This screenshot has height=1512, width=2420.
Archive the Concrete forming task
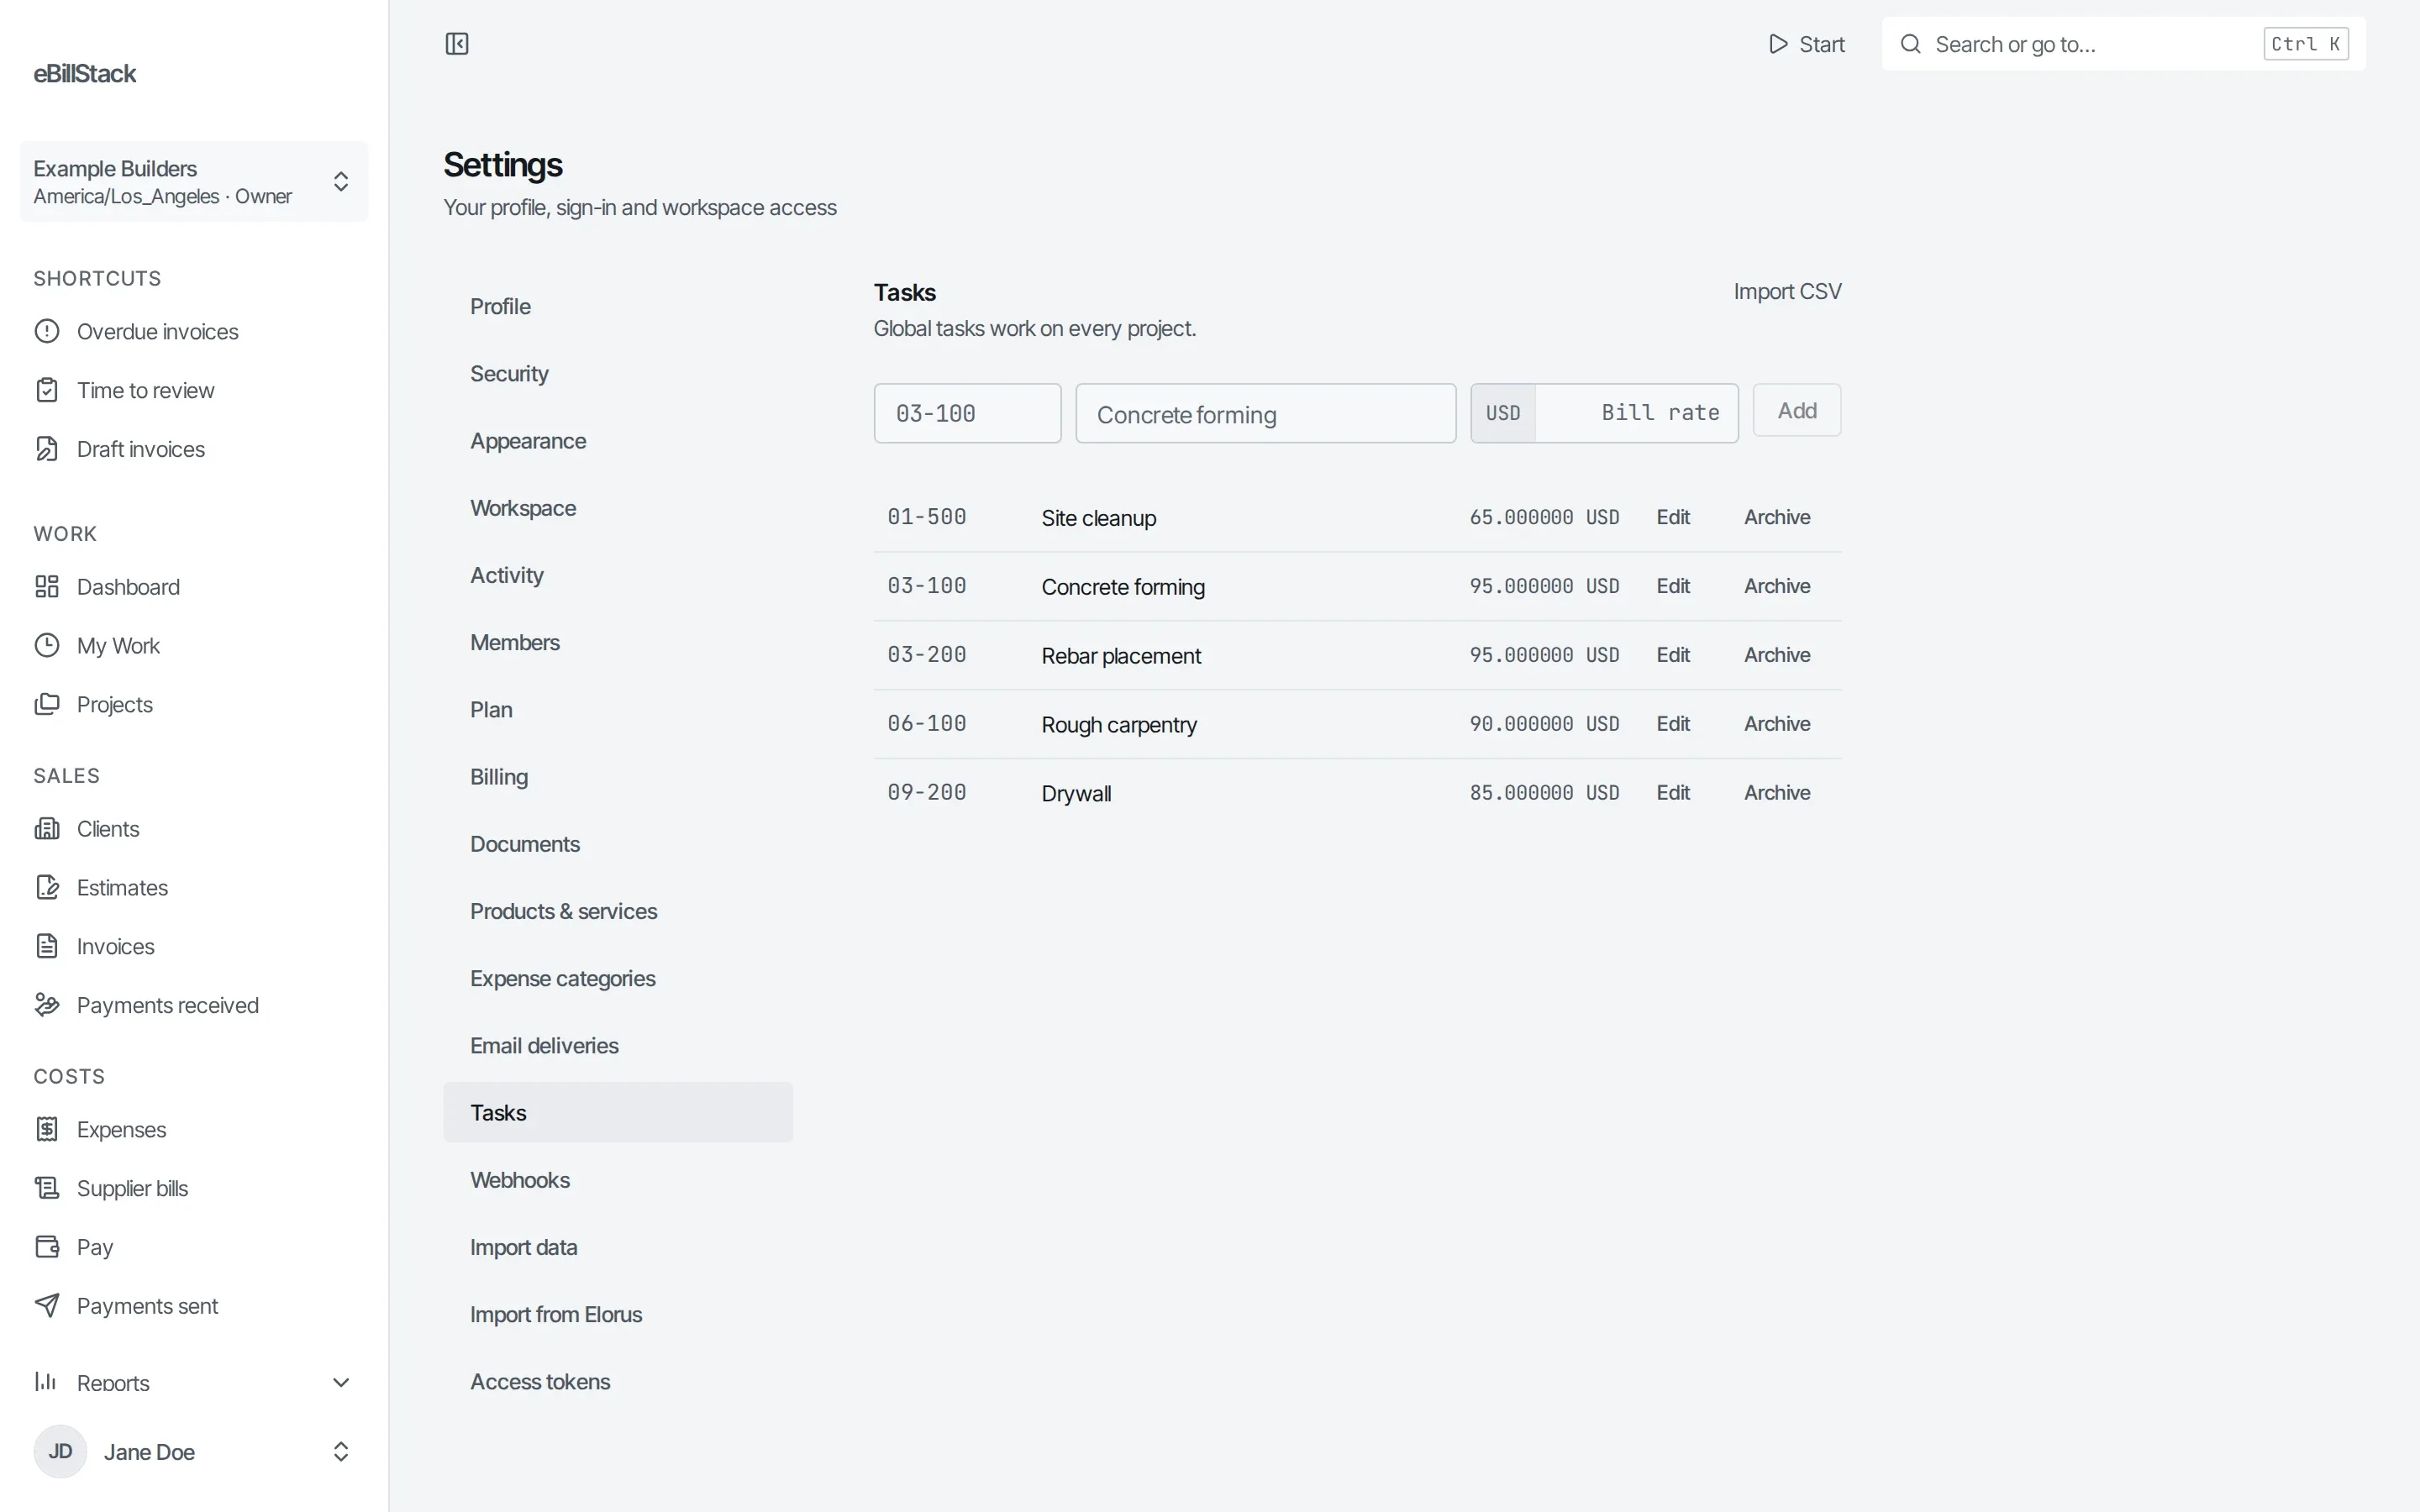[1777, 586]
